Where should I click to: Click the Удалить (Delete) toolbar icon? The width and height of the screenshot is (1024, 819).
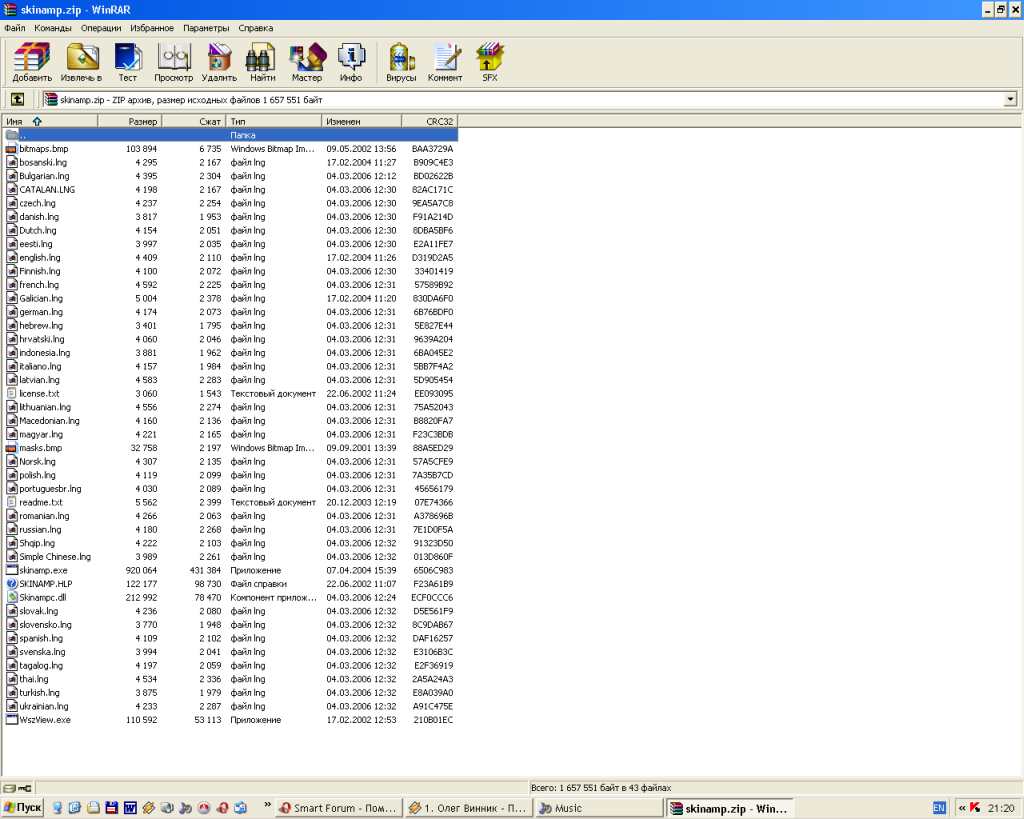click(x=219, y=62)
